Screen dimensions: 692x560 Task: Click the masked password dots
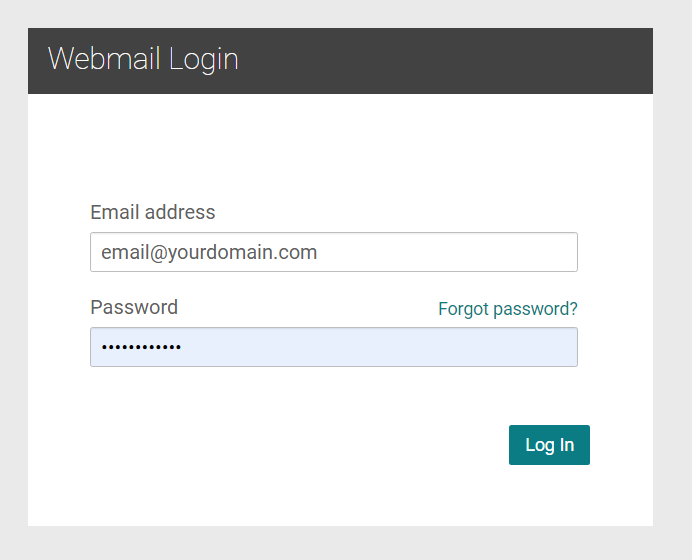click(x=141, y=347)
